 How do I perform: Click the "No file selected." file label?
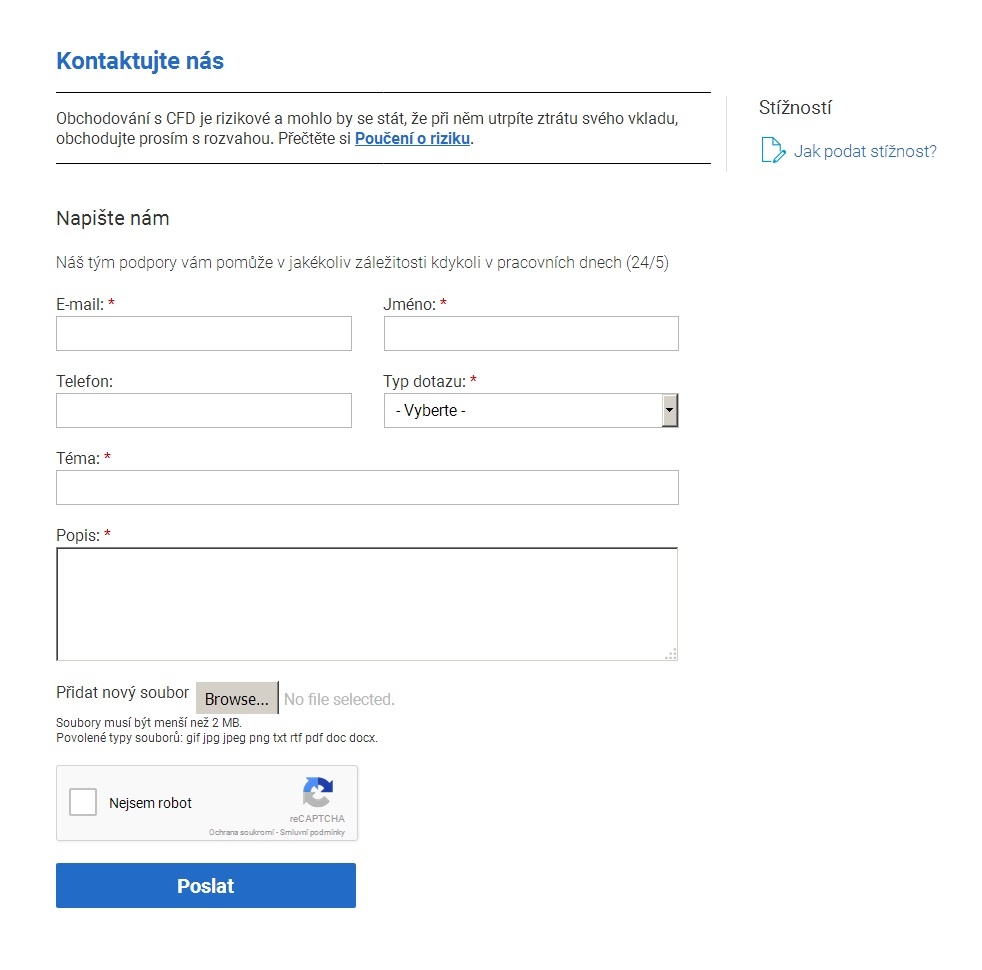[x=340, y=699]
